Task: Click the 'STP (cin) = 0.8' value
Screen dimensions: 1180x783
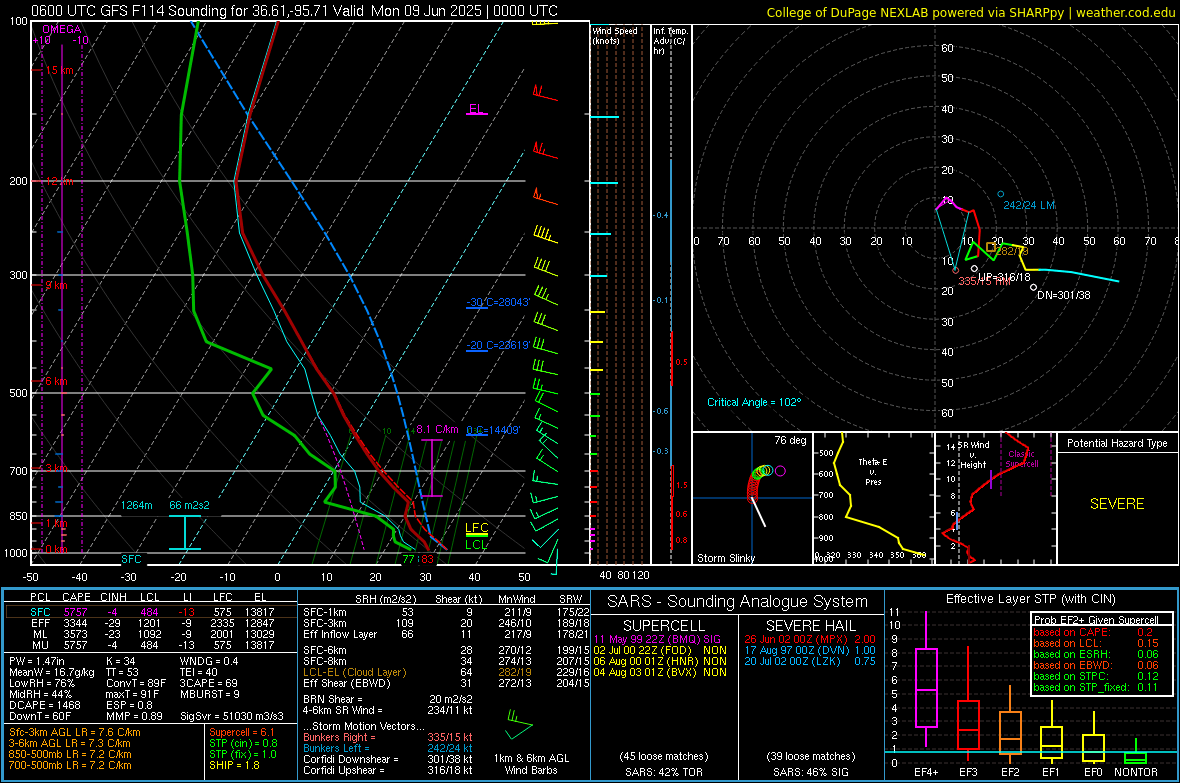Action: tap(243, 743)
